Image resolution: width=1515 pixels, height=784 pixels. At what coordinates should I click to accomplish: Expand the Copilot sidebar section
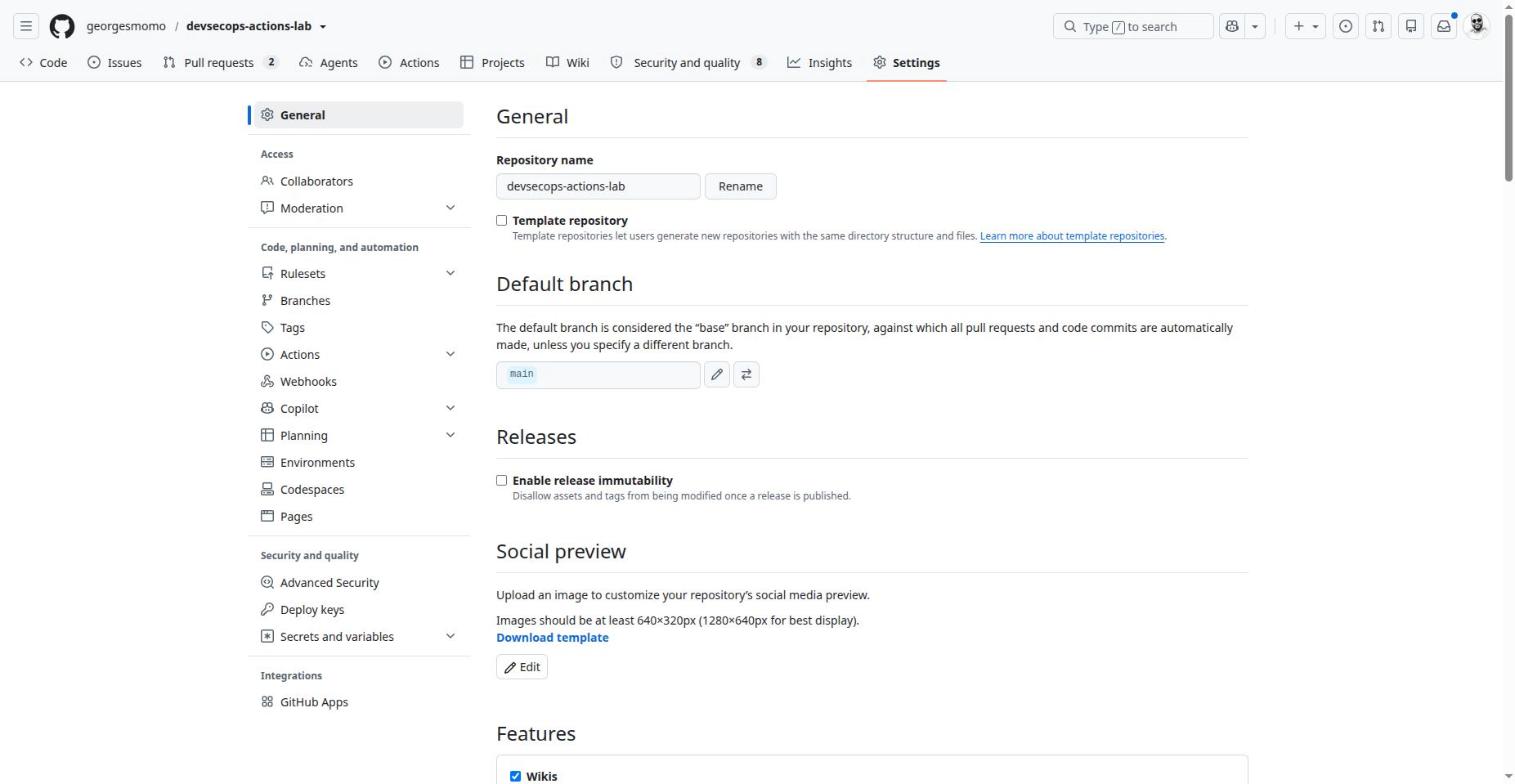click(450, 408)
